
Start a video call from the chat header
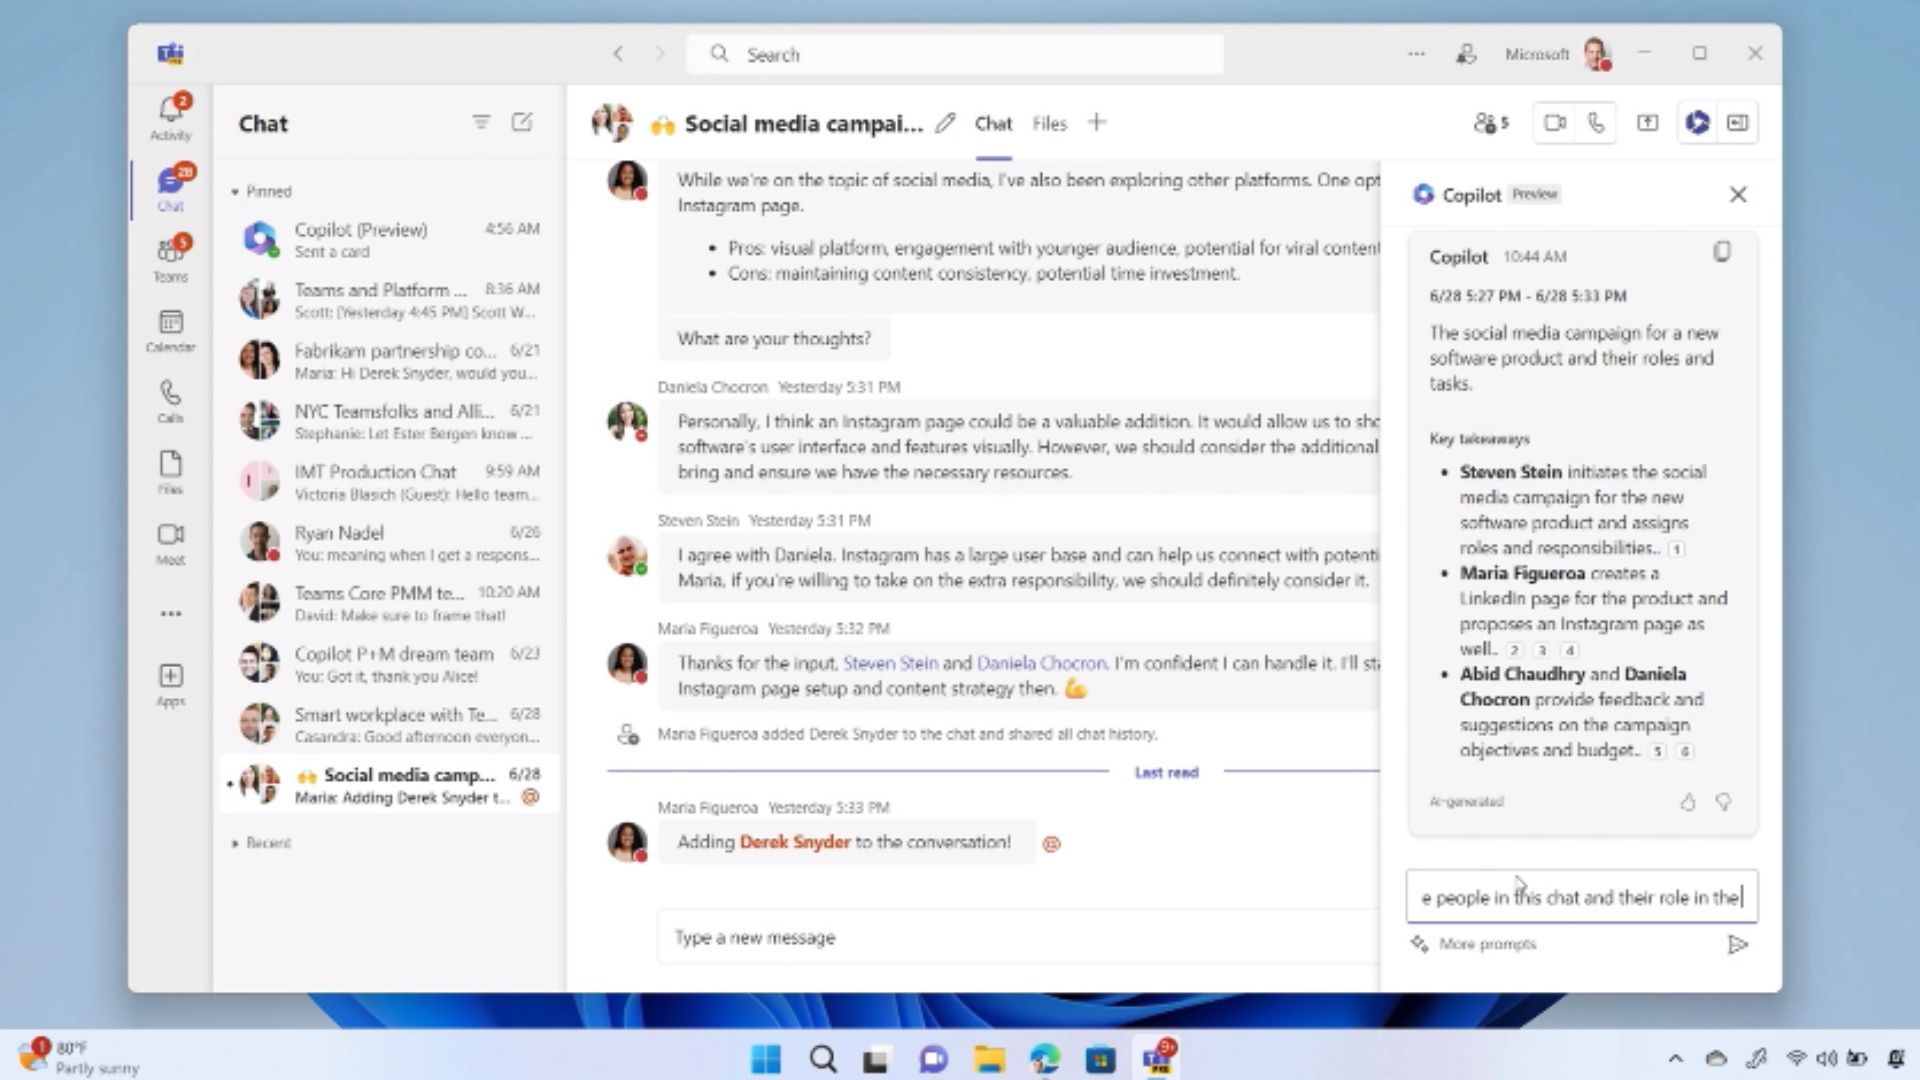pyautogui.click(x=1554, y=122)
